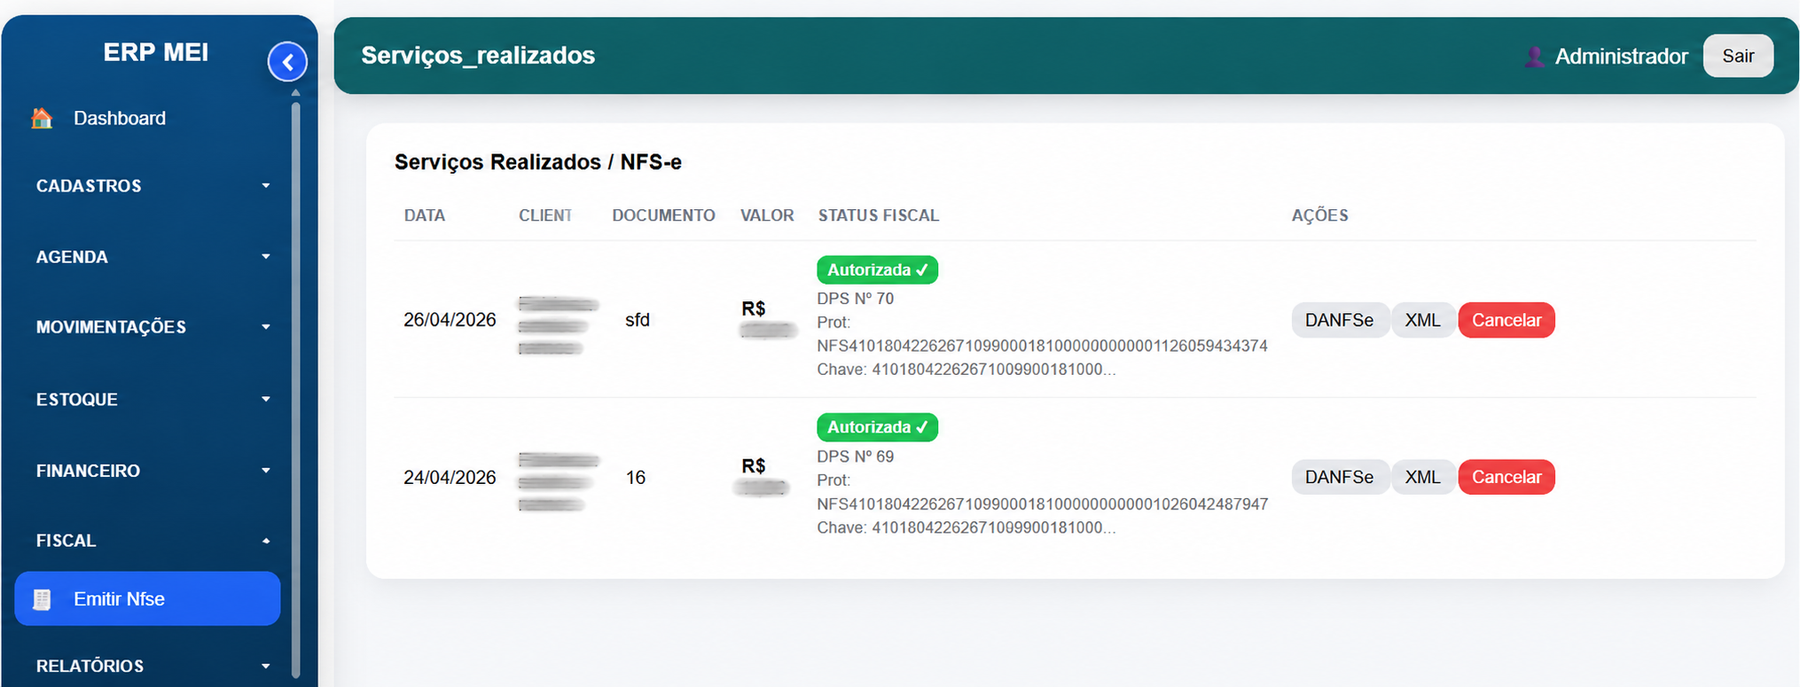Viewport: 1800px width, 687px height.
Task: Click the sidebar vertical scrollbar
Action: [x=296, y=390]
